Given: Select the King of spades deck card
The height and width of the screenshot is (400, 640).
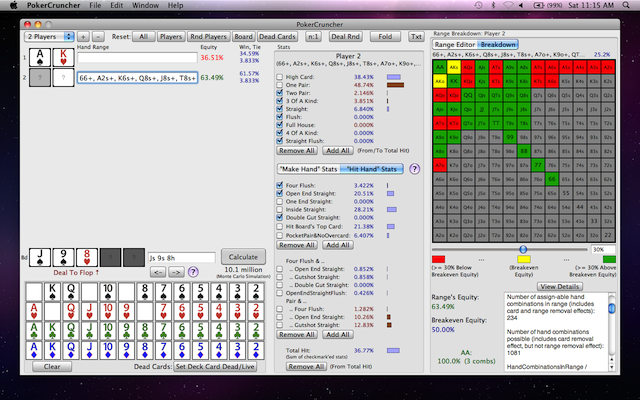Looking at the screenshot, I should [x=52, y=292].
